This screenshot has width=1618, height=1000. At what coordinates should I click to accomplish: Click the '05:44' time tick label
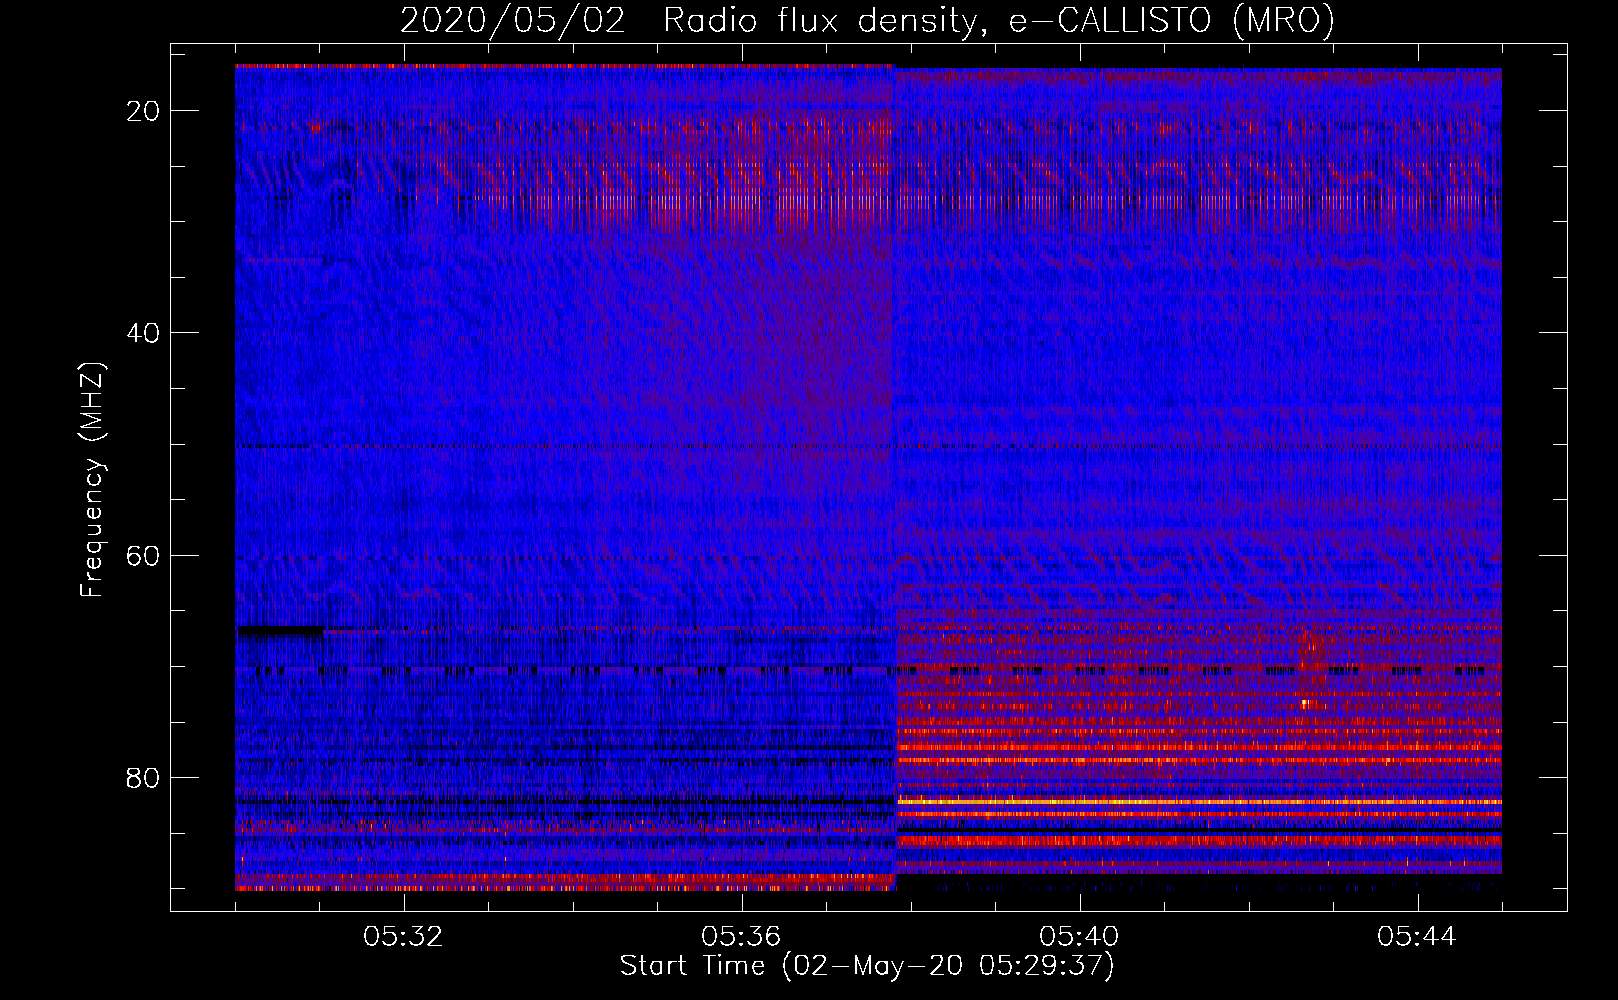pyautogui.click(x=1417, y=937)
